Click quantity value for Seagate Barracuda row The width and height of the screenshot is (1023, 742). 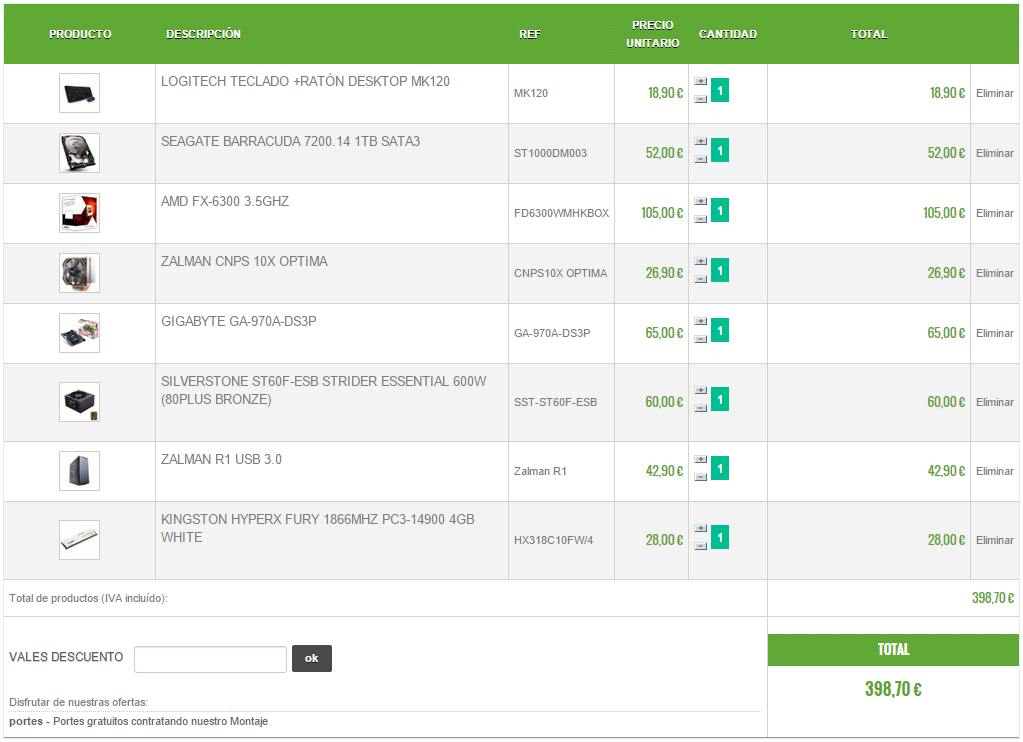720,150
